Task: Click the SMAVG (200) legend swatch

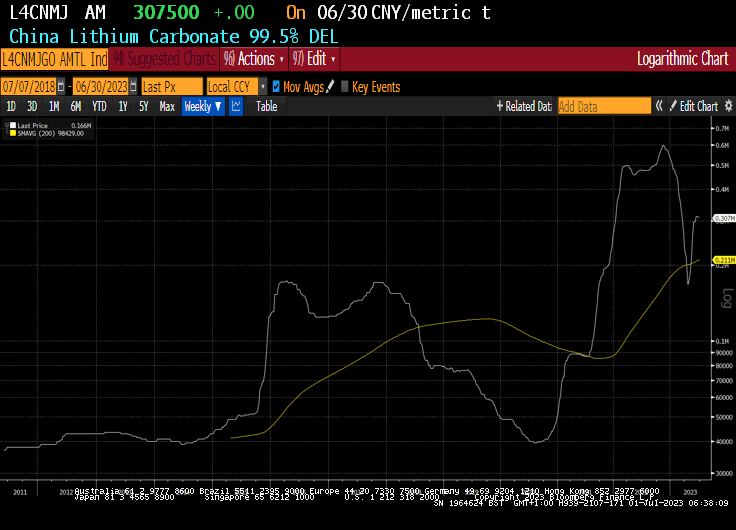Action: coord(12,133)
